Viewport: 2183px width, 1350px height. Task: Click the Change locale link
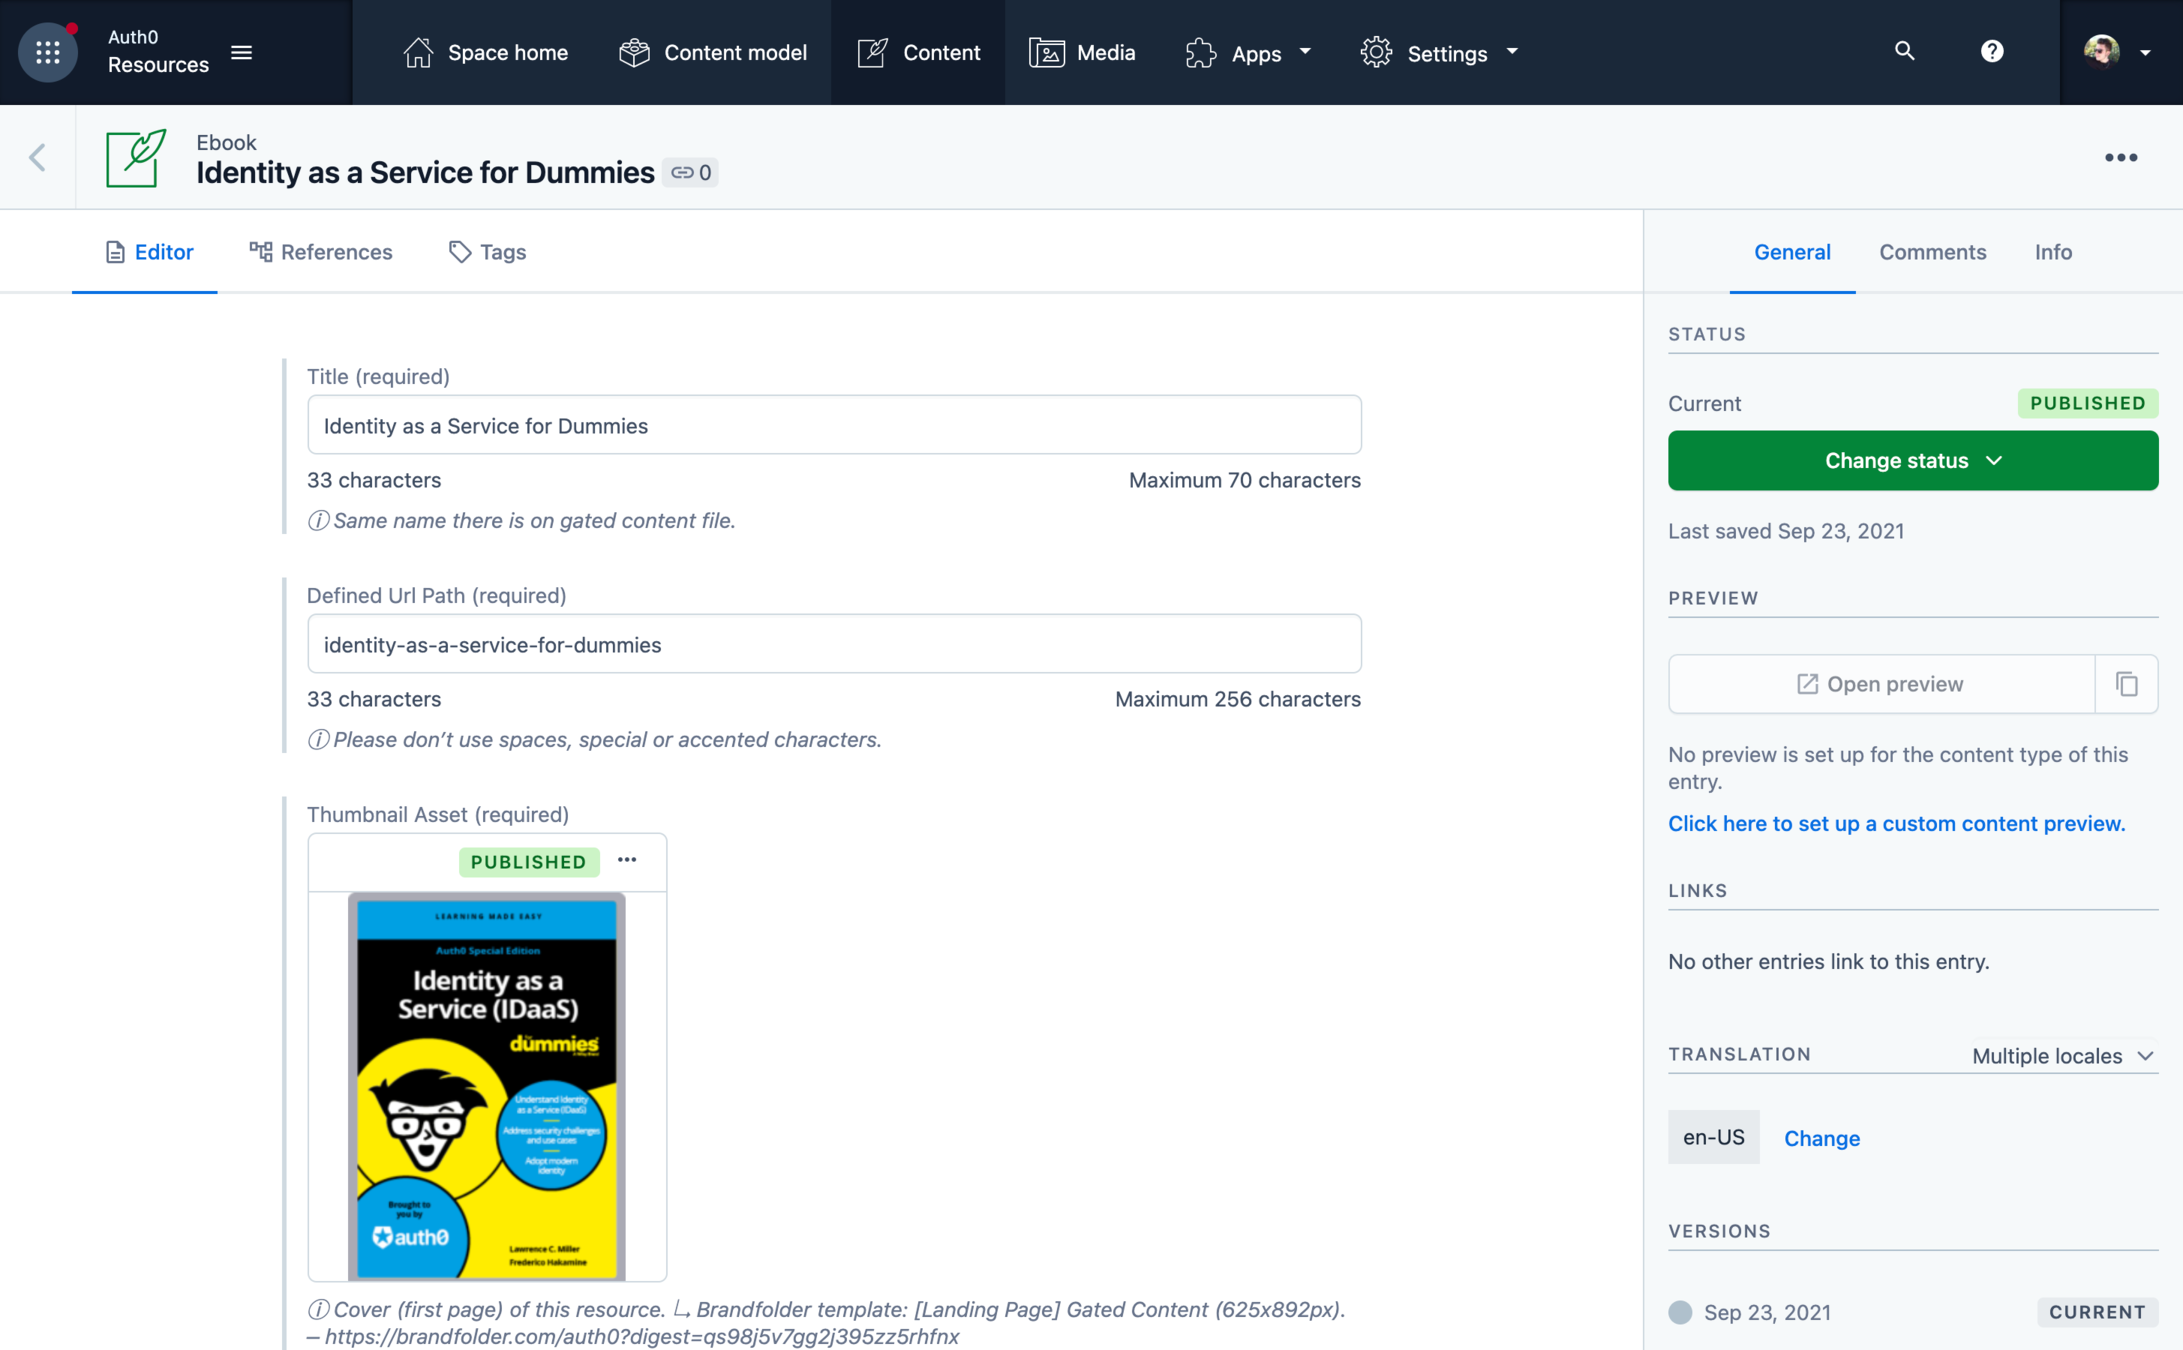1821,1137
